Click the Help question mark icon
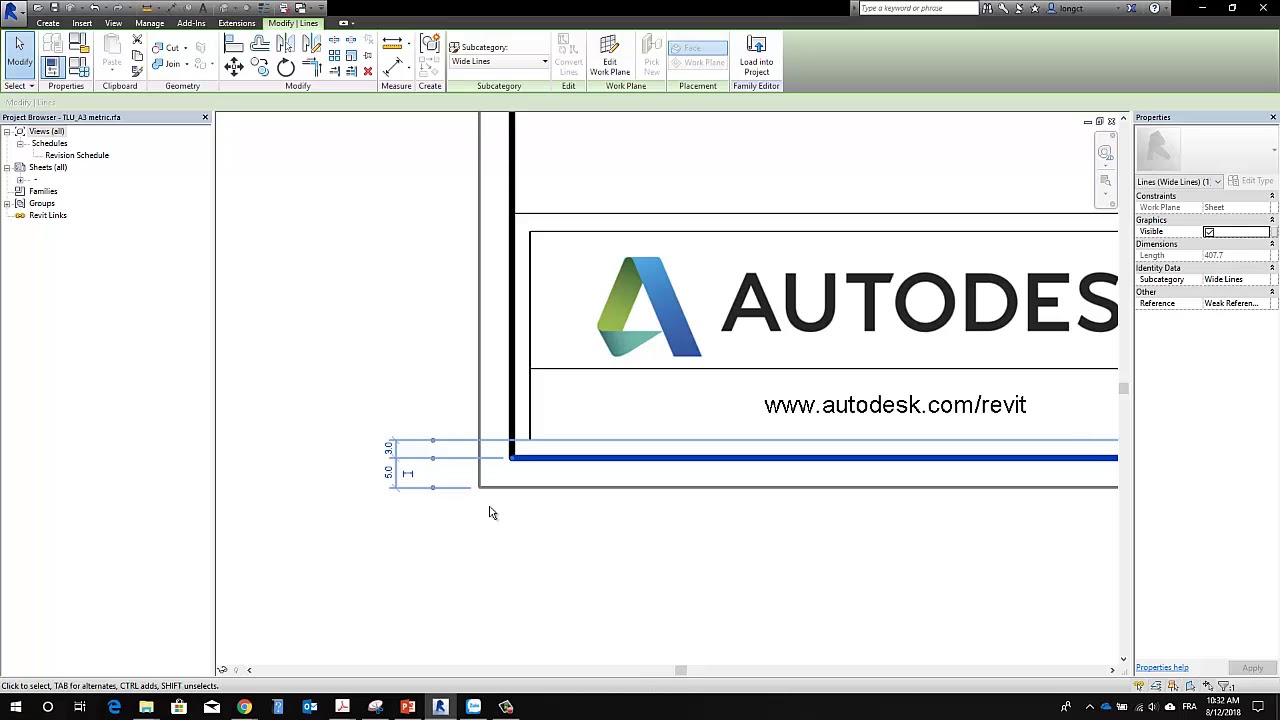The image size is (1280, 720). [x=1155, y=8]
